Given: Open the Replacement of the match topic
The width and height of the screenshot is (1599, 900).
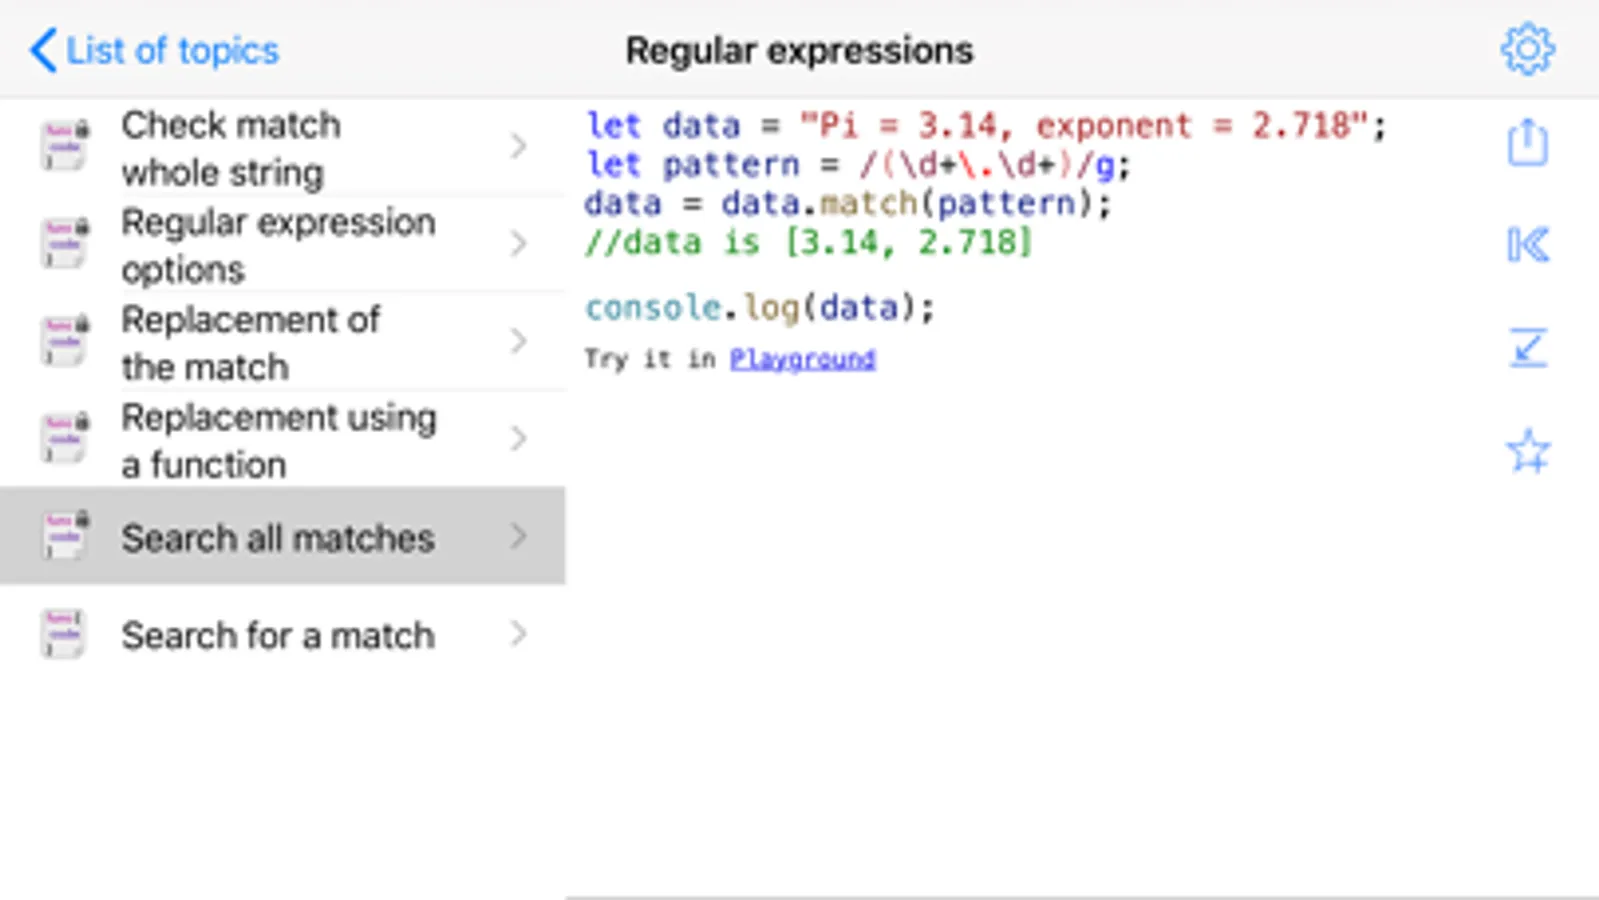Looking at the screenshot, I should [250, 343].
